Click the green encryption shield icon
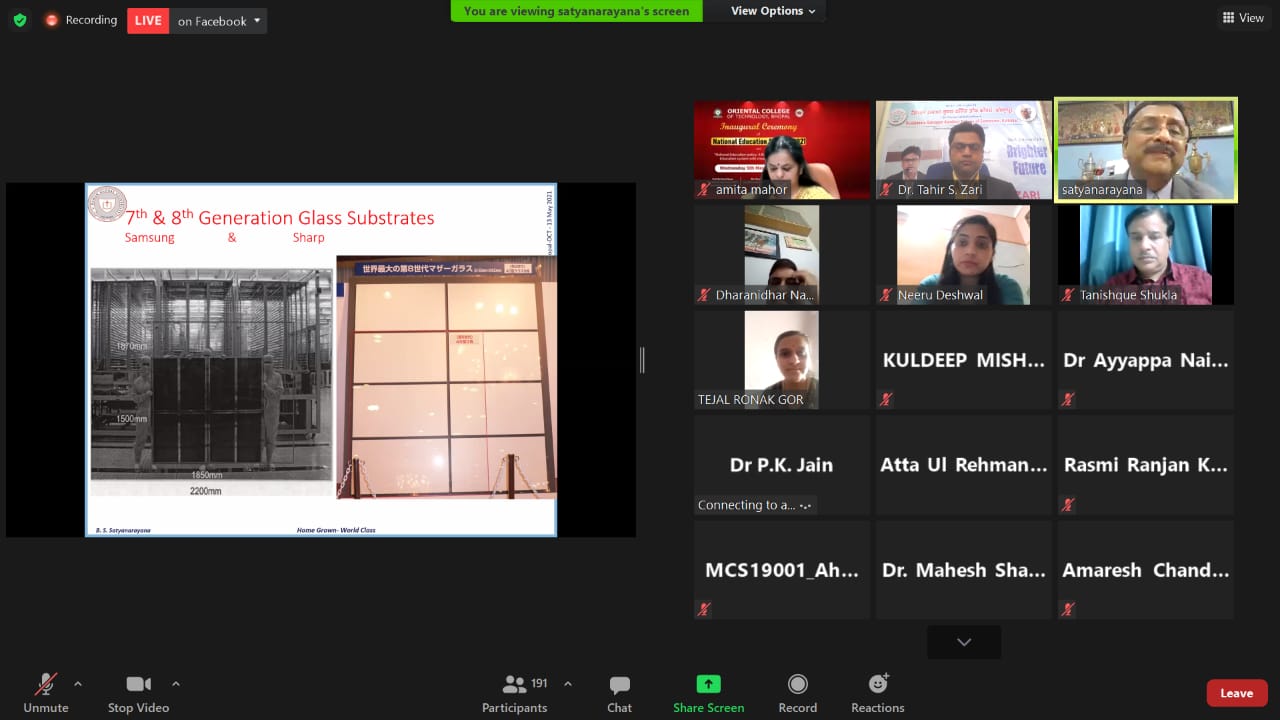1280x720 pixels. coord(19,20)
